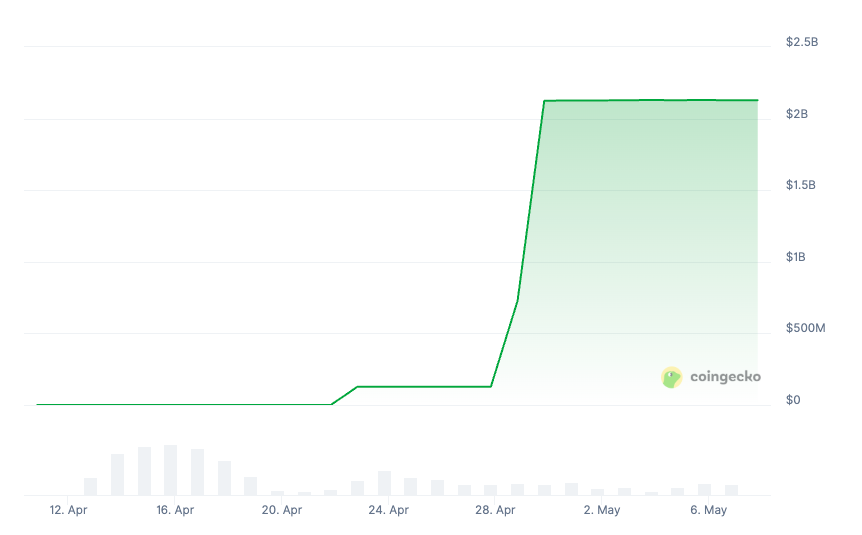Viewport: 862px width, 535px height.
Task: Click the 20. Apr date label
Action: pyautogui.click(x=282, y=510)
